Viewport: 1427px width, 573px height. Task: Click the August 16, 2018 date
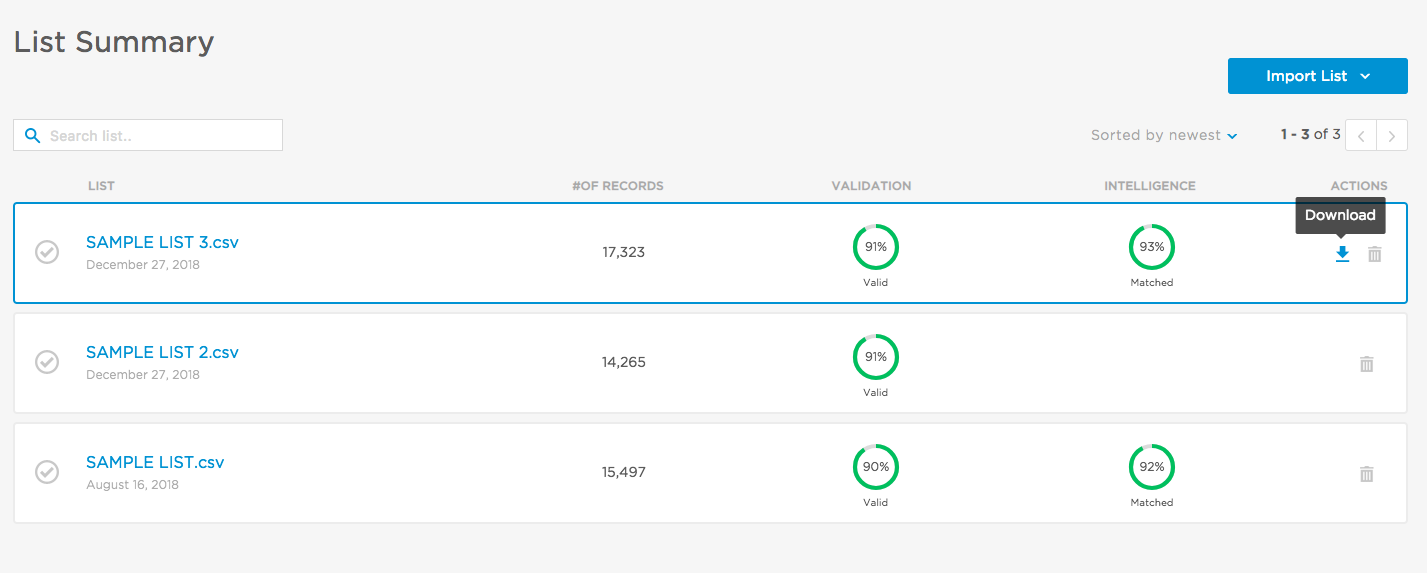pos(133,485)
